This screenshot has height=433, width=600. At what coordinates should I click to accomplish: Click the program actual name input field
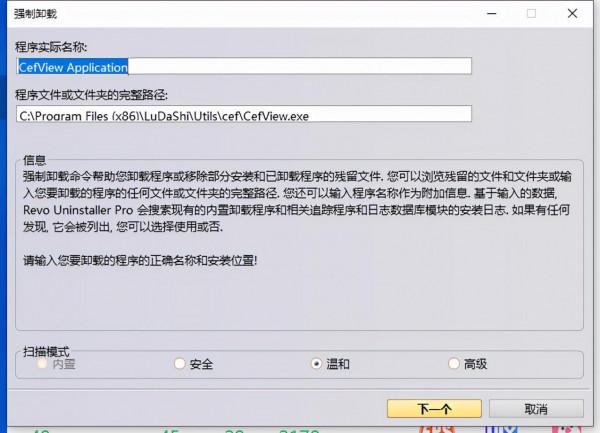coord(244,67)
